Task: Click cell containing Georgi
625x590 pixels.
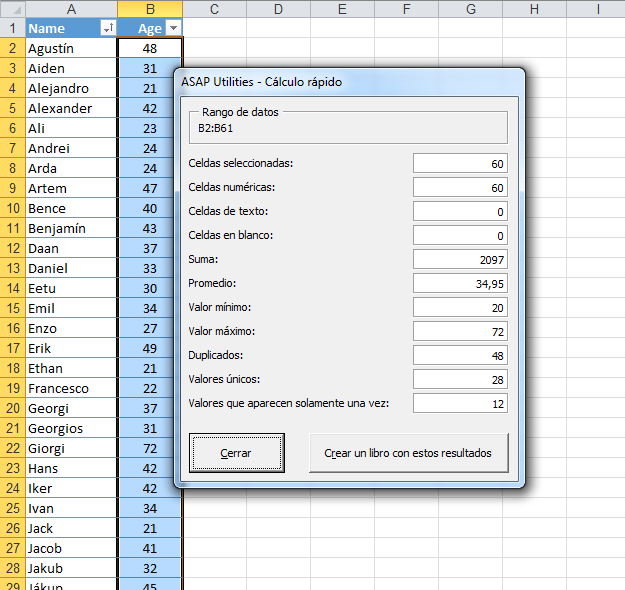Action: tap(71, 408)
